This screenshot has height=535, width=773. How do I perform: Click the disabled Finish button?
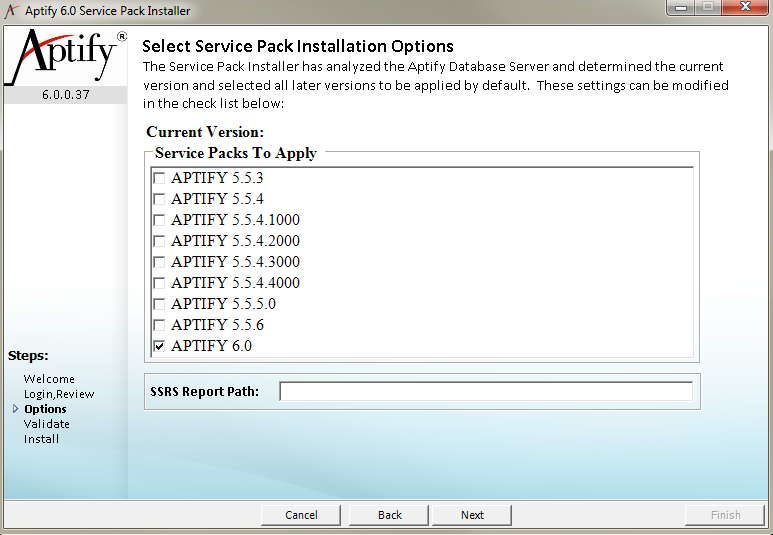pos(725,515)
